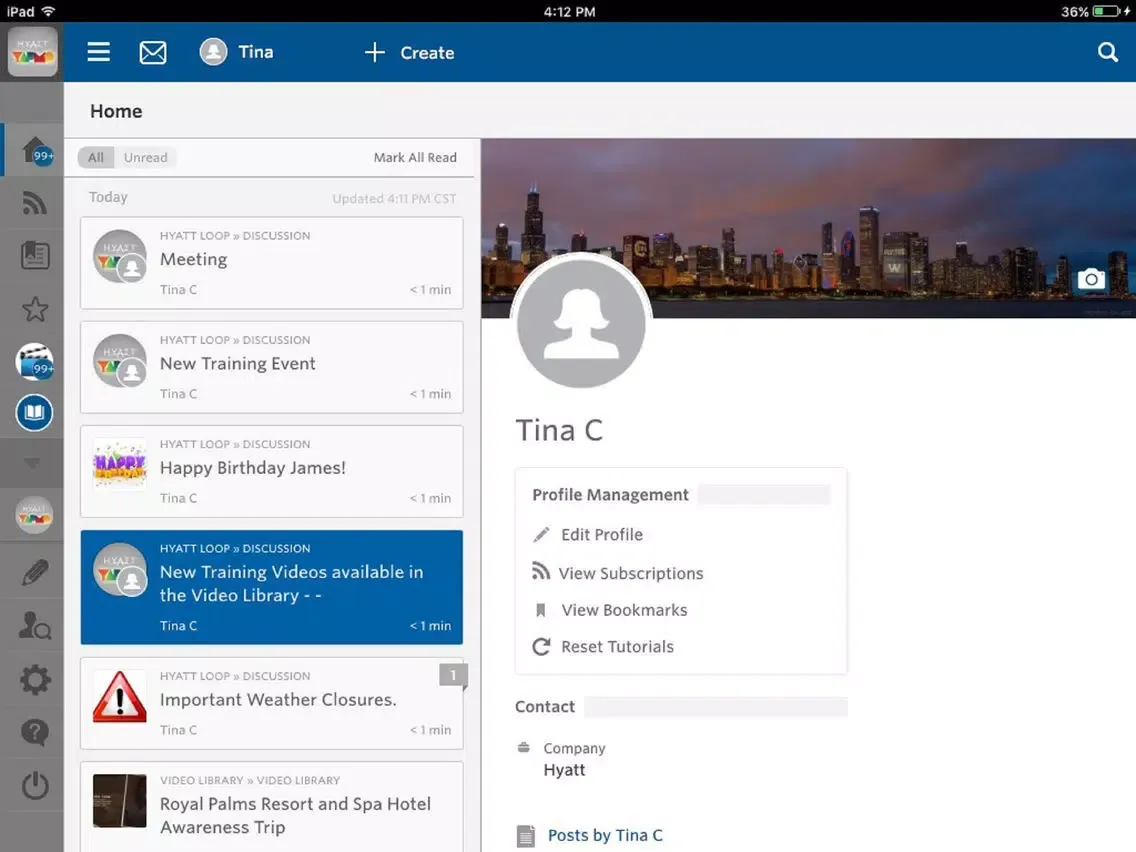This screenshot has width=1136, height=852.
Task: Open Posts by Tina C link
Action: pyautogui.click(x=605, y=835)
